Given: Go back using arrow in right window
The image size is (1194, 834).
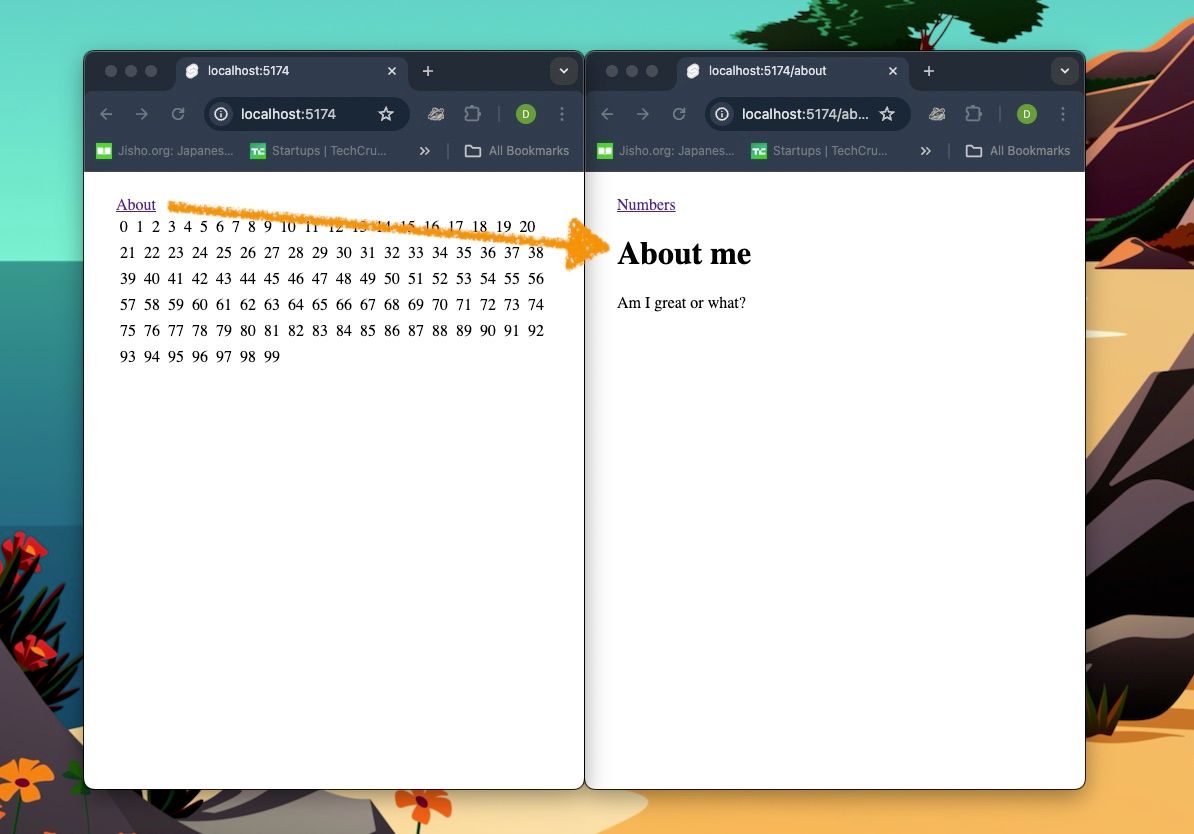Looking at the screenshot, I should point(607,114).
